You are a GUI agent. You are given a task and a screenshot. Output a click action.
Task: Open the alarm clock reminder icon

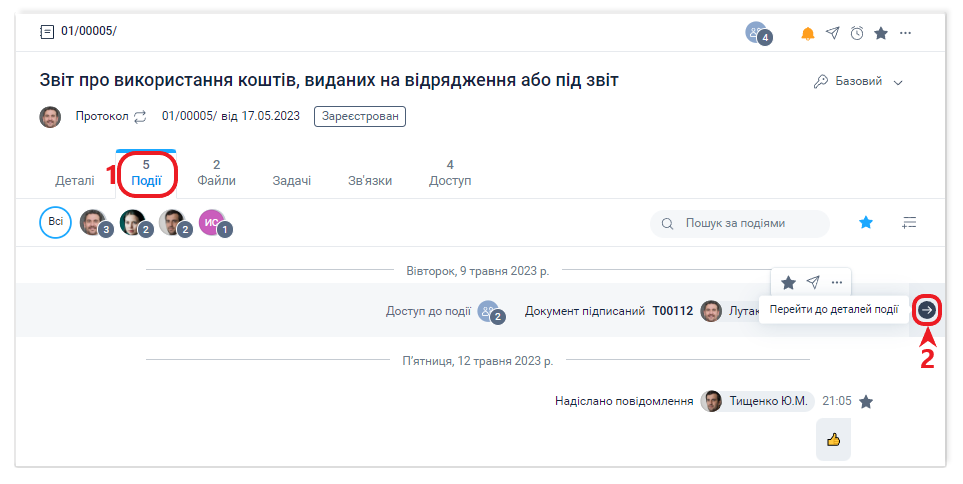(x=857, y=33)
